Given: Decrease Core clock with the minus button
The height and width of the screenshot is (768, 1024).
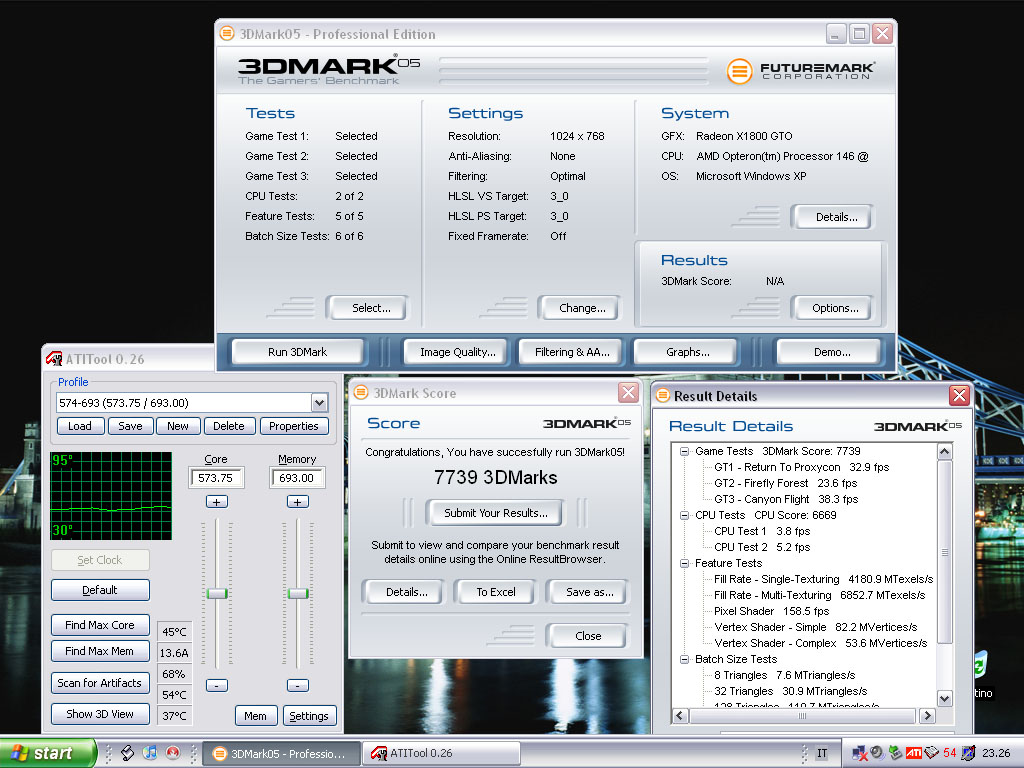Looking at the screenshot, I should pyautogui.click(x=217, y=685).
